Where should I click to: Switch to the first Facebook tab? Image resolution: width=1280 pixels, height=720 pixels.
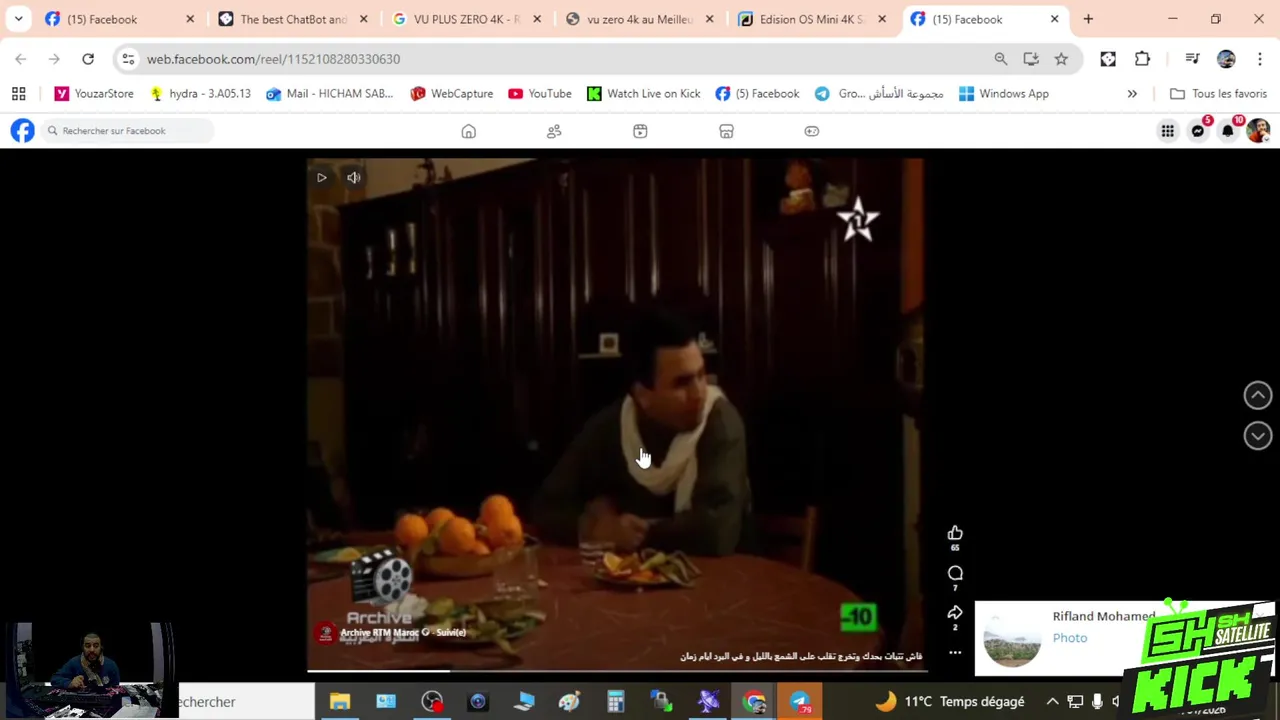click(x=119, y=19)
